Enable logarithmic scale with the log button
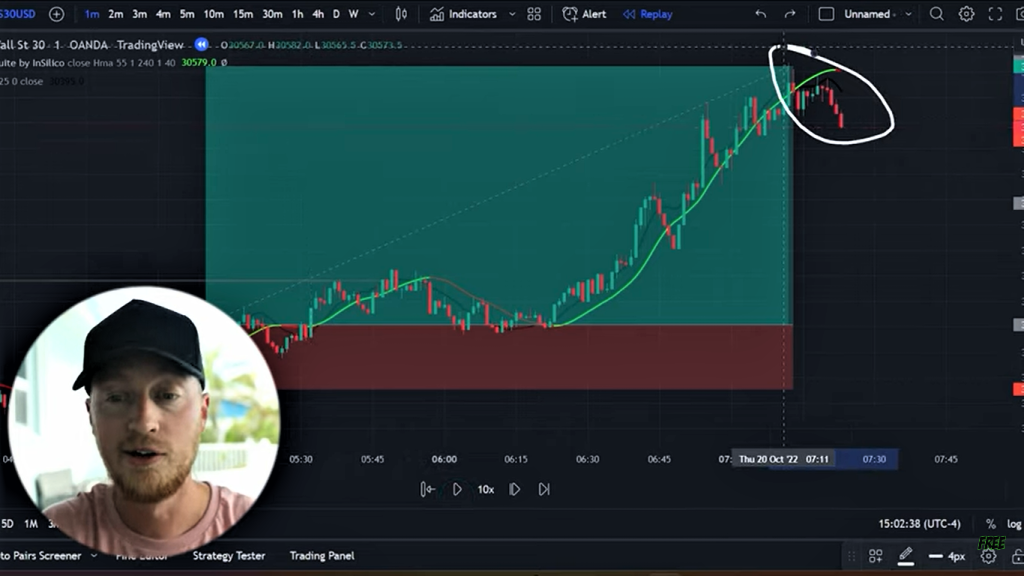Viewport: 1024px width, 576px height. tap(1013, 524)
